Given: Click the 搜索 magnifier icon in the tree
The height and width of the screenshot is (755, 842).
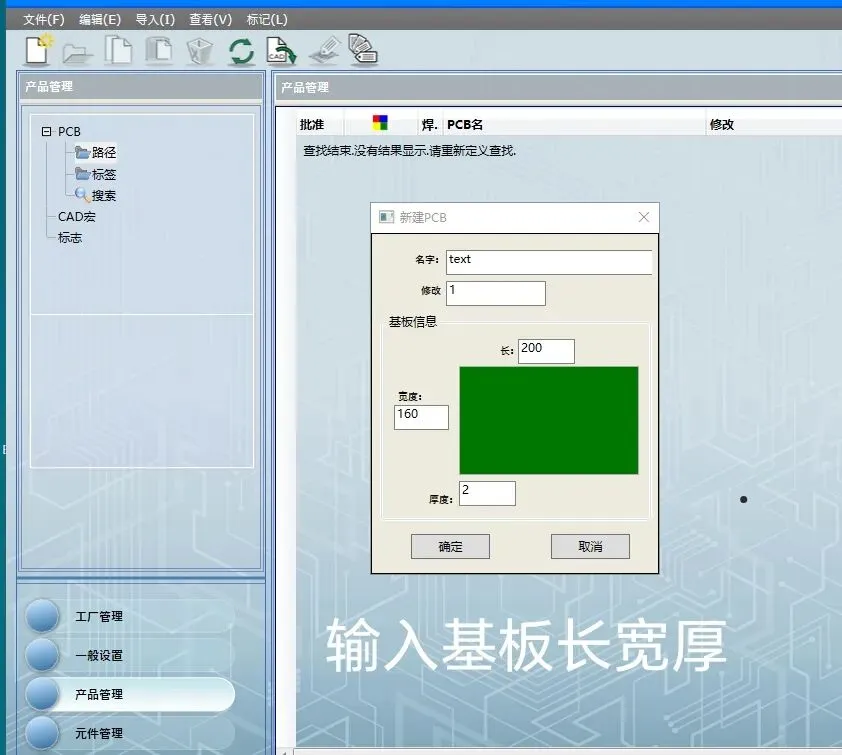Looking at the screenshot, I should 82,194.
